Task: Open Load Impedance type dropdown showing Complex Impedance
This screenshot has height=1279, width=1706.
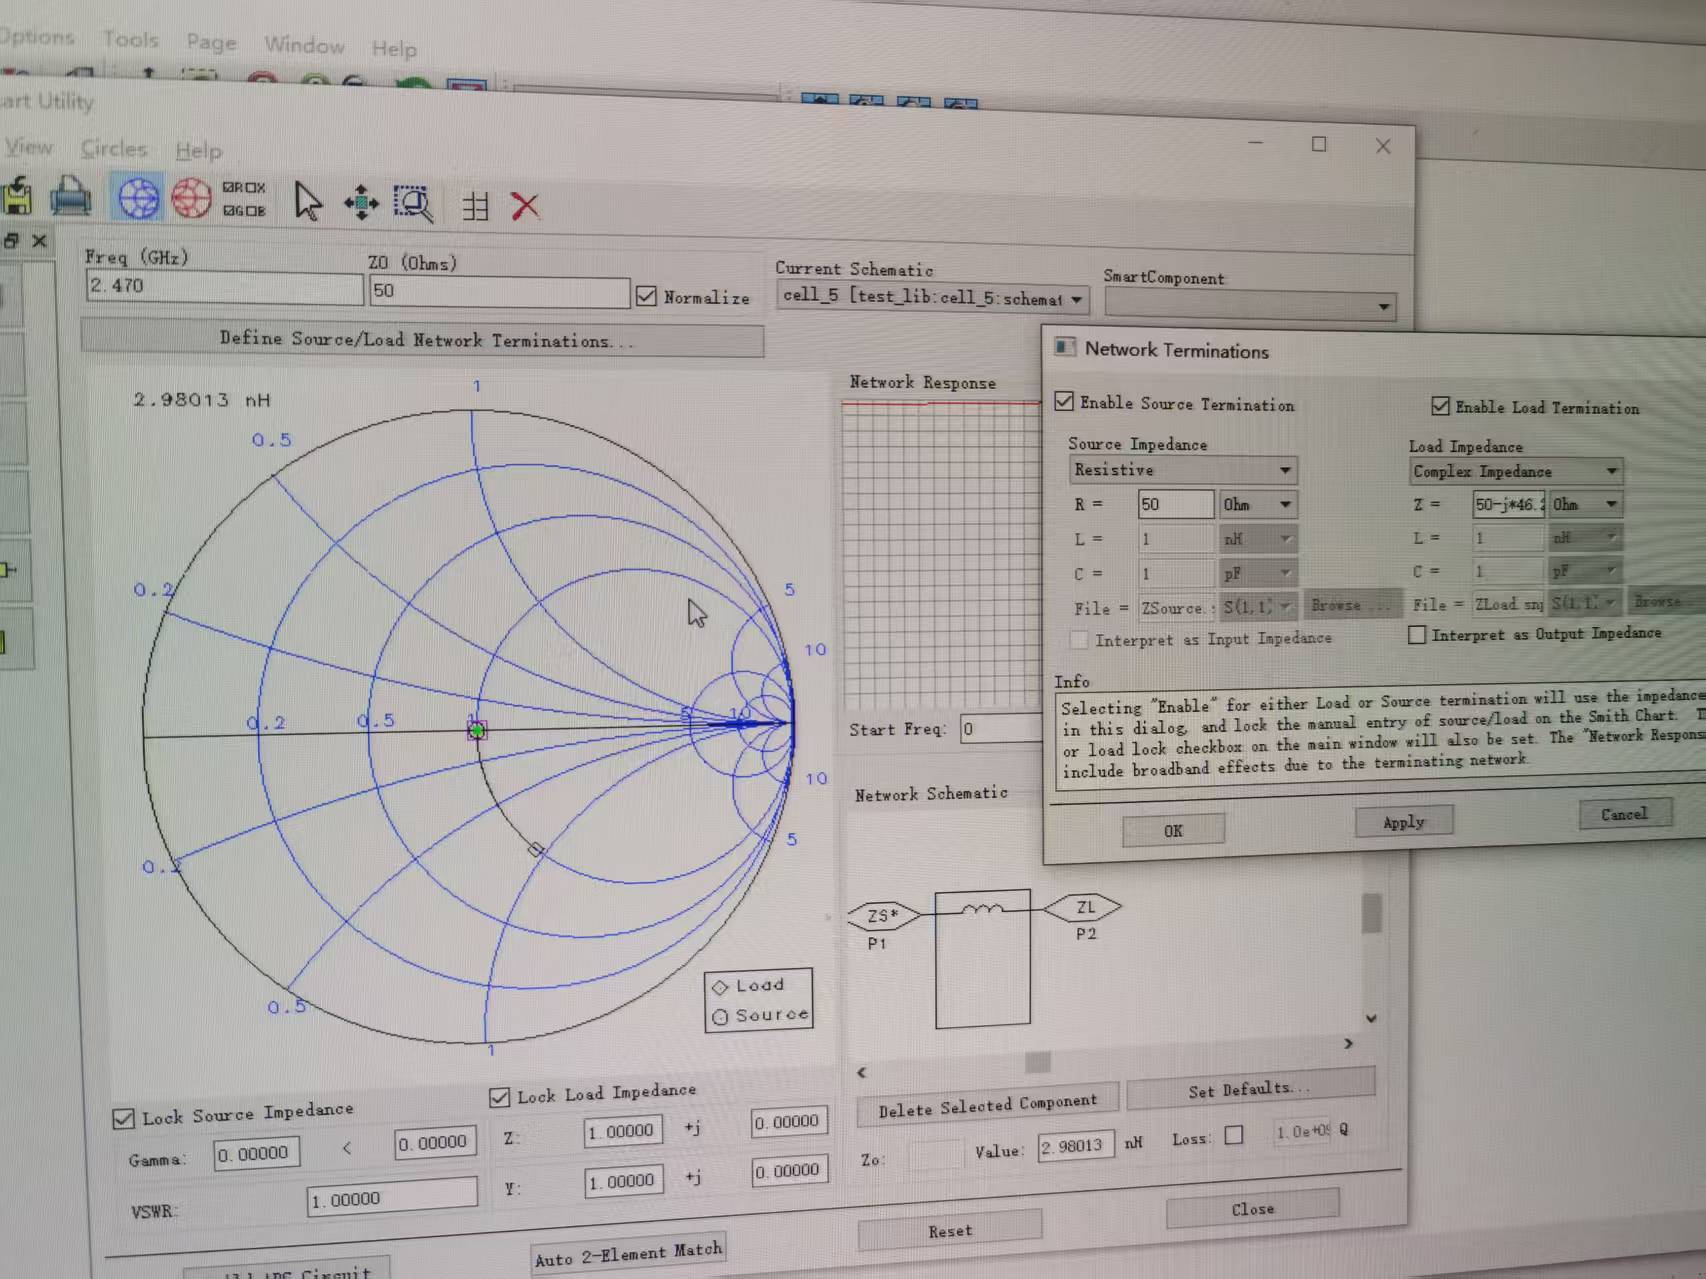Action: pos(1515,471)
